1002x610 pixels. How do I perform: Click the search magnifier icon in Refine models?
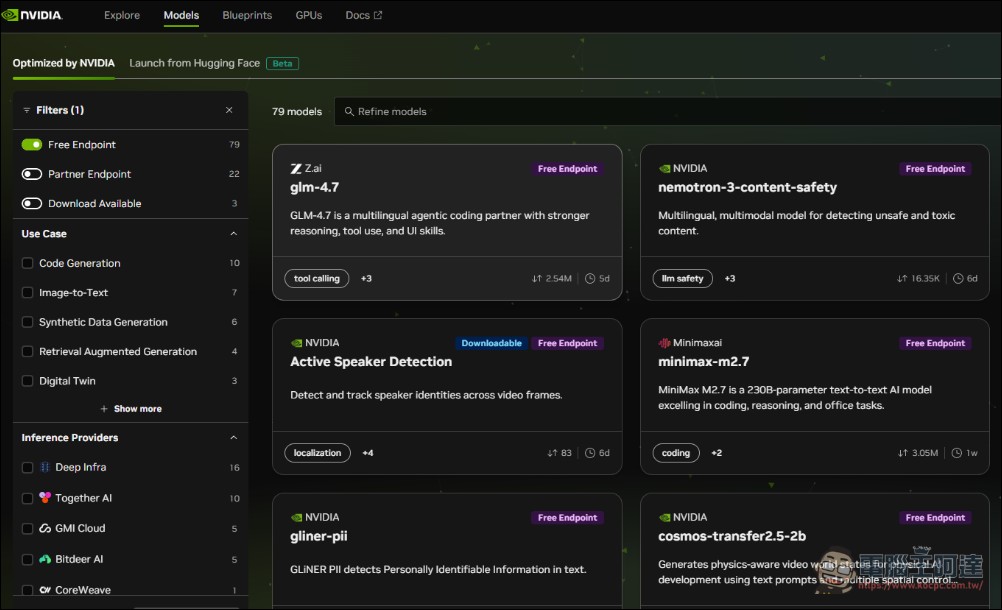pos(349,112)
